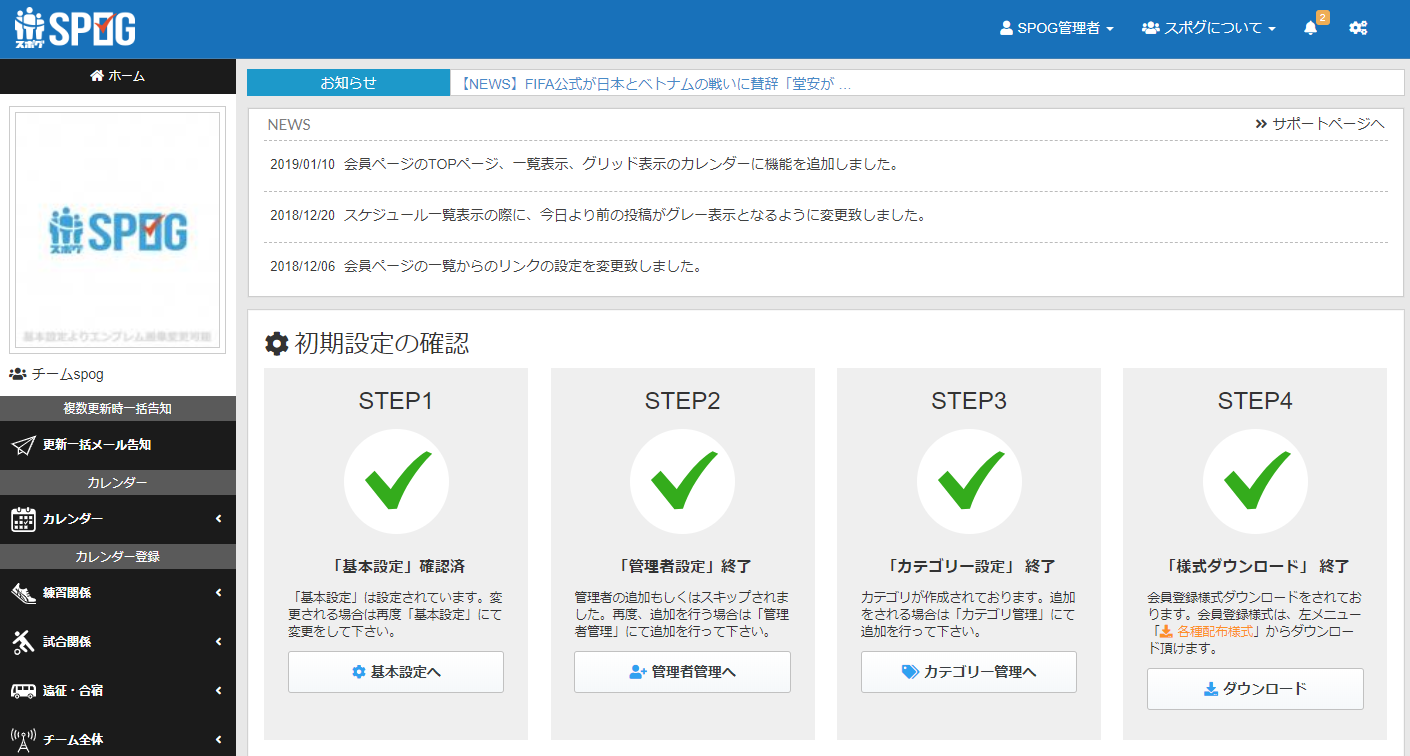
Task: Click the bus icon for trips and camps
Action: [x=23, y=691]
